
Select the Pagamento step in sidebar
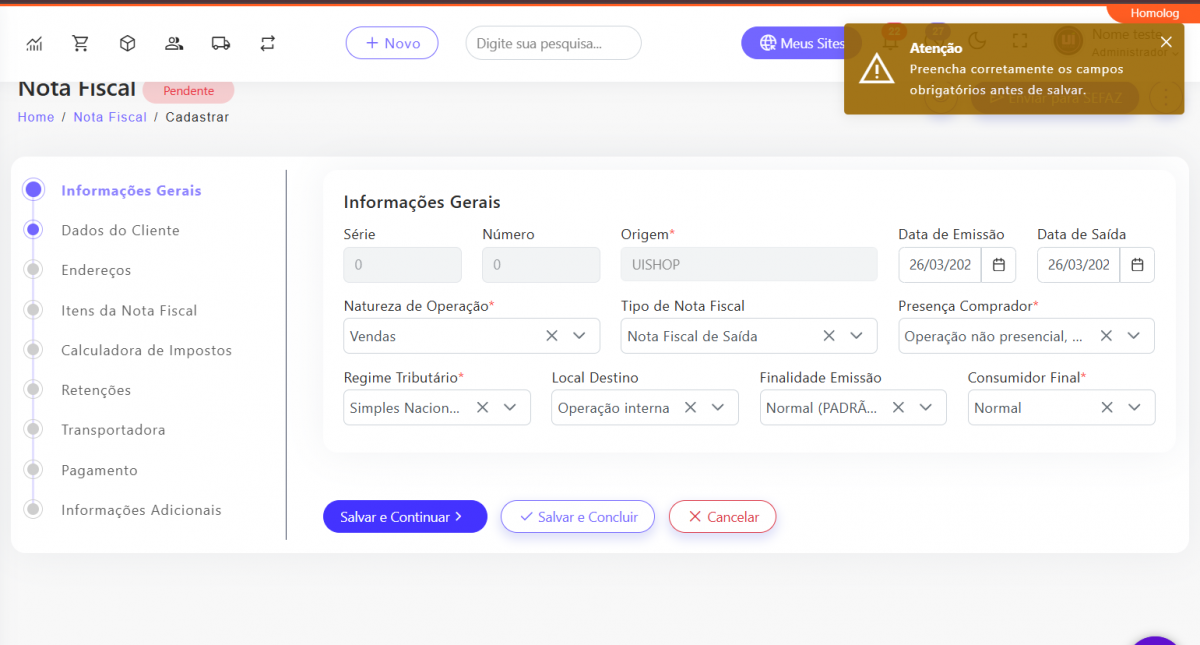pos(99,470)
